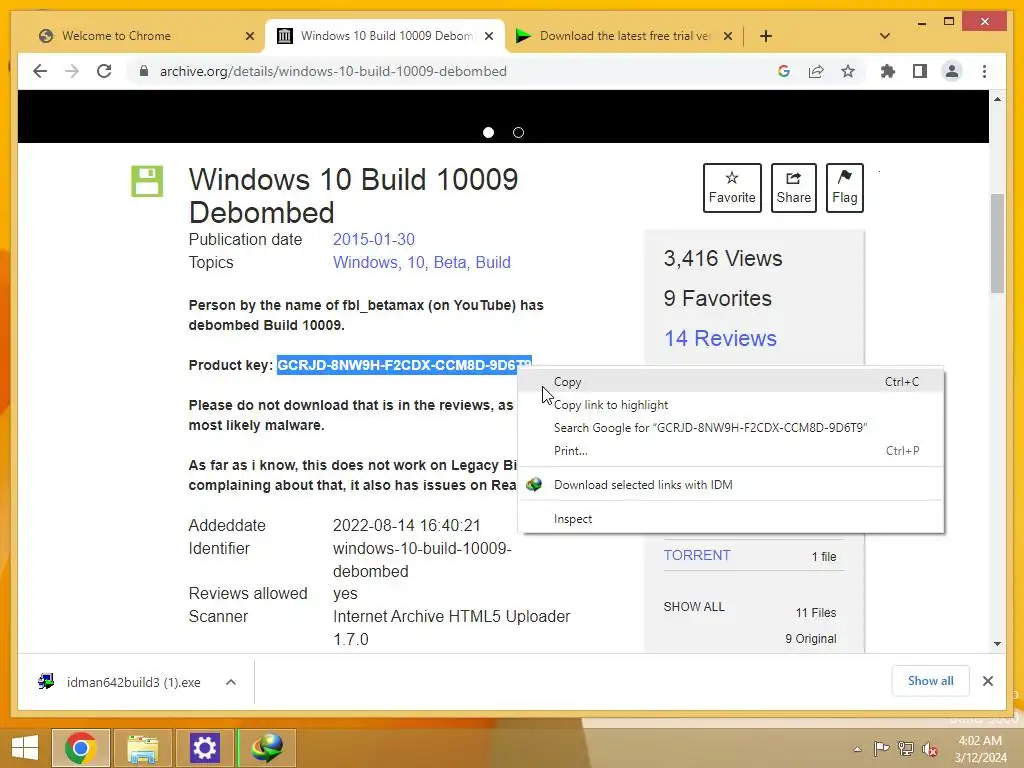
Task: Click the address bar URL
Action: click(x=333, y=71)
